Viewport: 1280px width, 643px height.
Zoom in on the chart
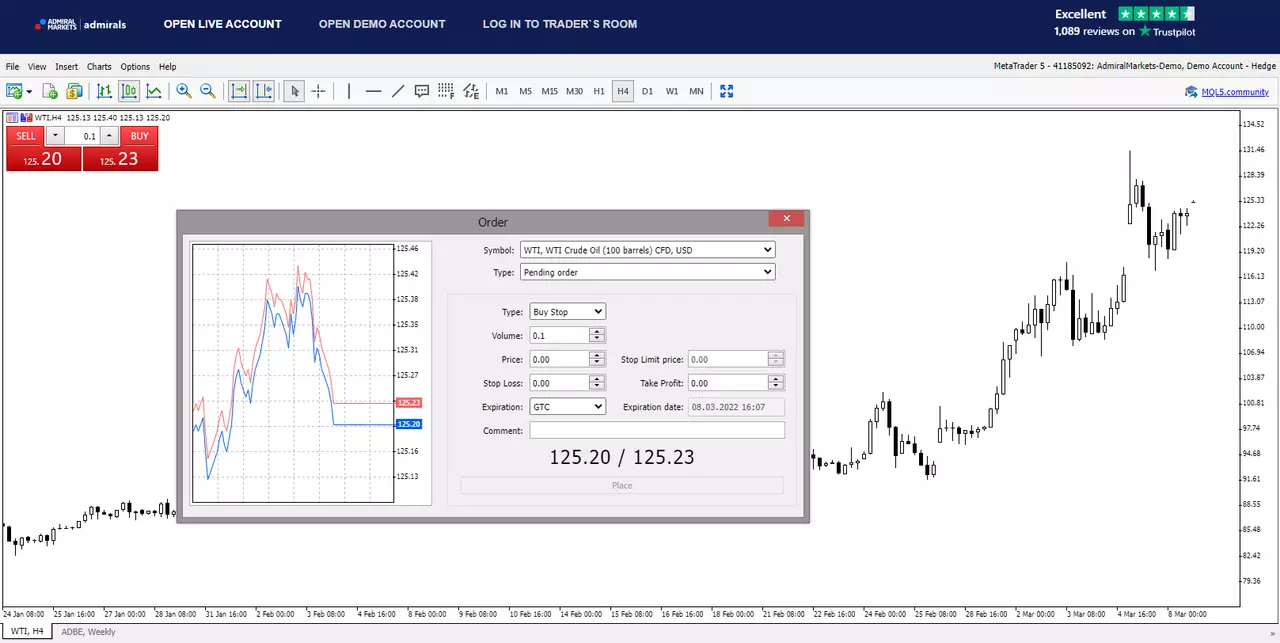(184, 91)
